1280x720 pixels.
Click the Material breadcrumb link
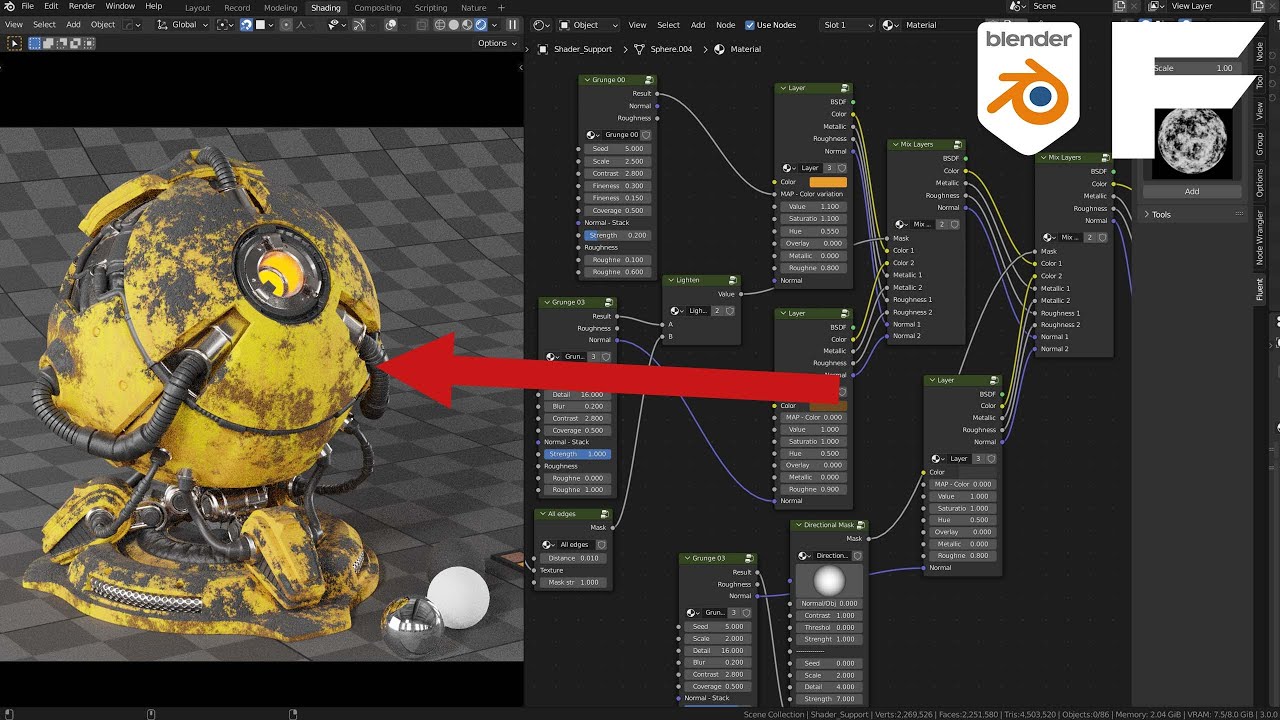[745, 49]
